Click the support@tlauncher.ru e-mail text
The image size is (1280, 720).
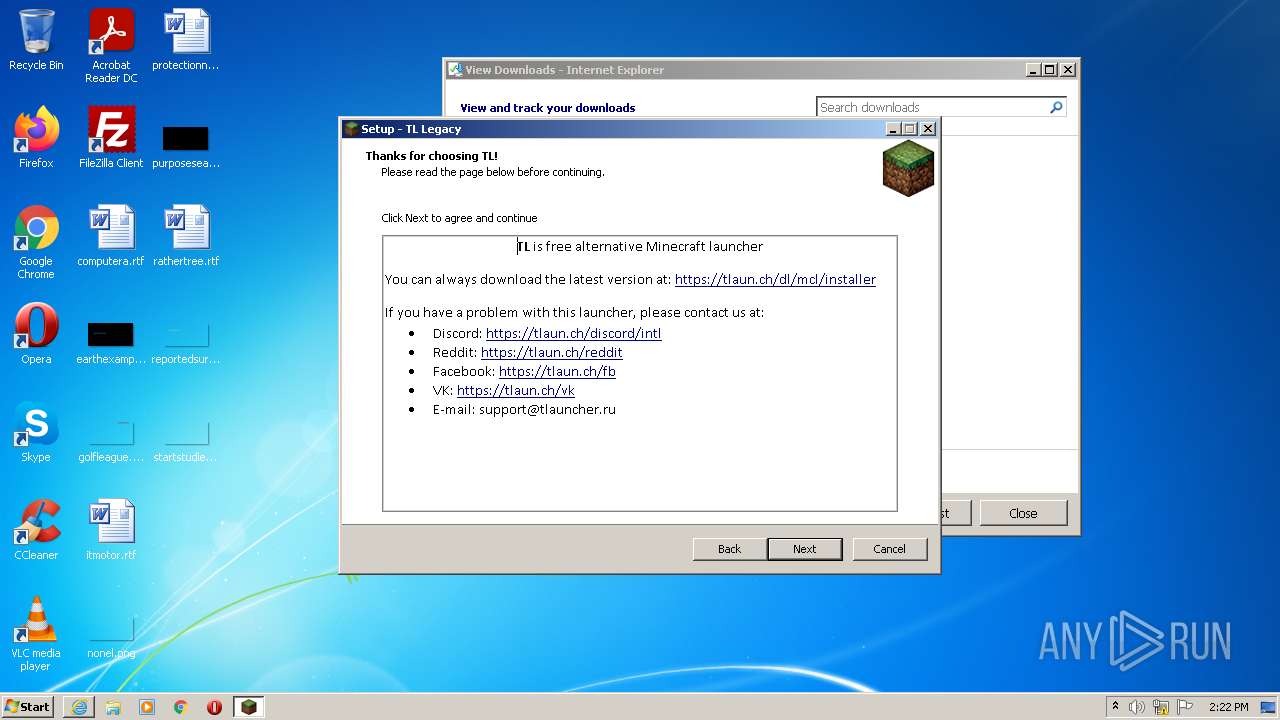547,410
